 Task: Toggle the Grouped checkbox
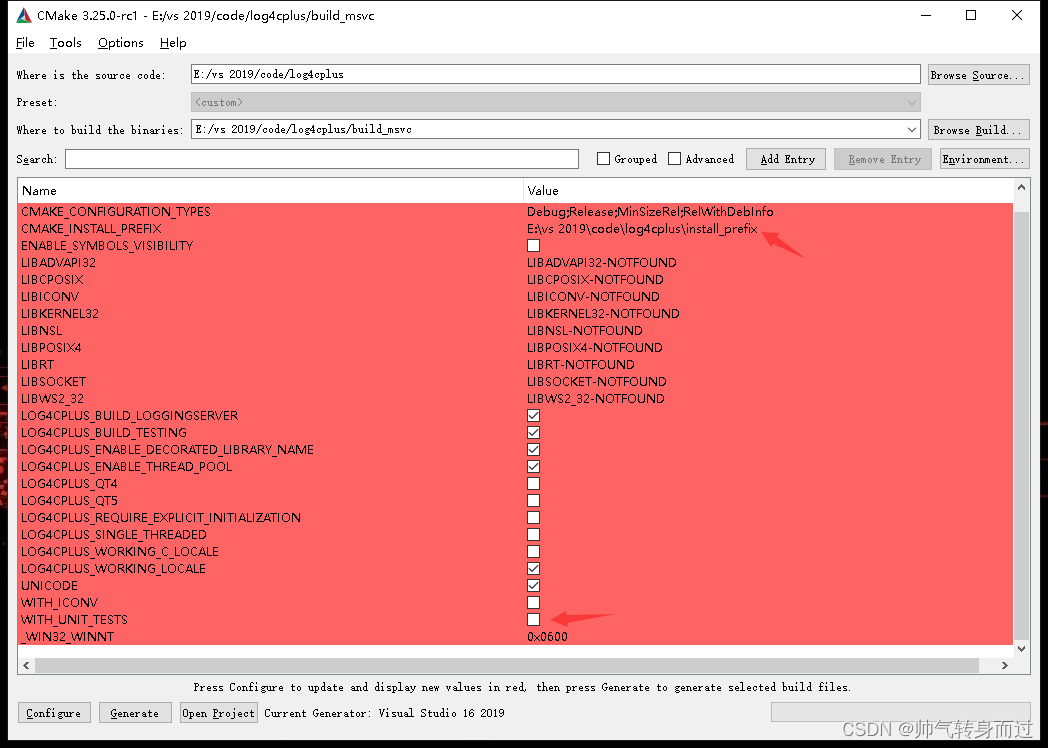604,159
